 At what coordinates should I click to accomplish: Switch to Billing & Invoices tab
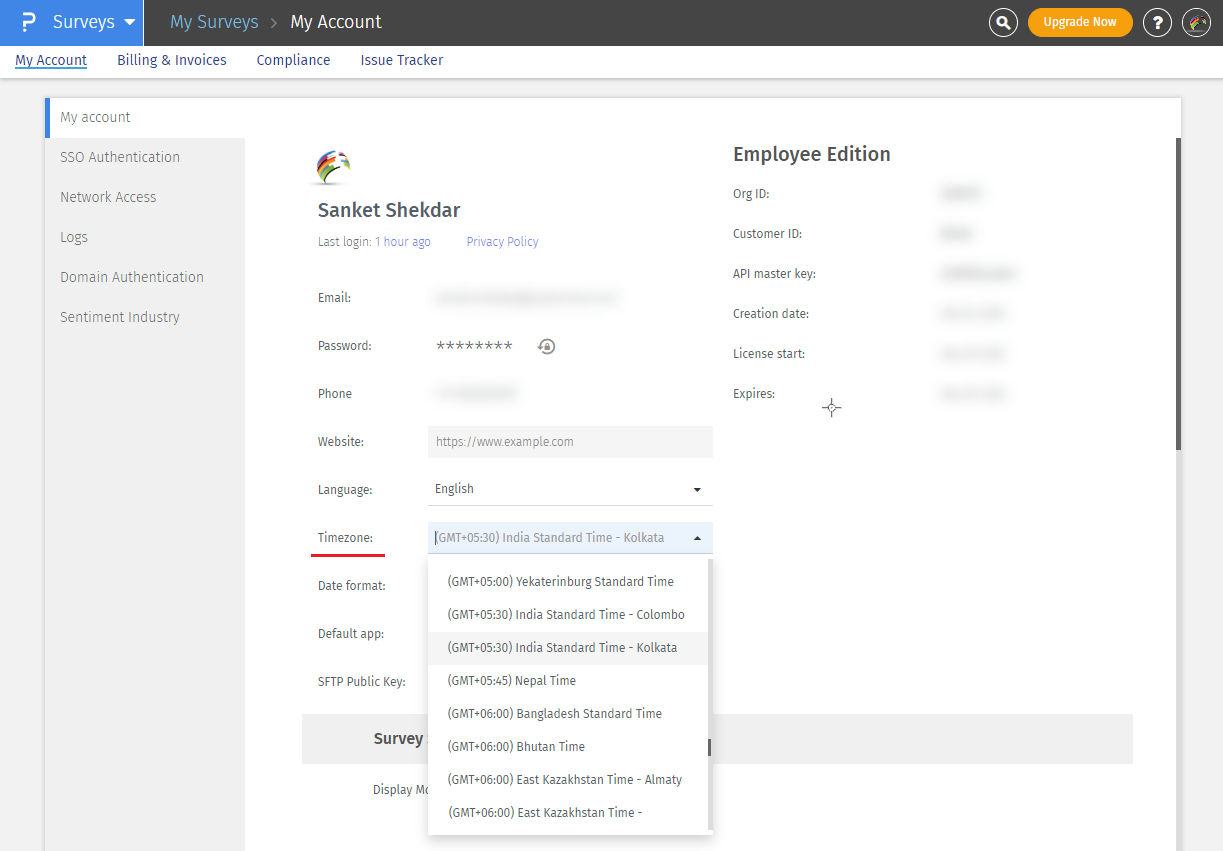[172, 60]
